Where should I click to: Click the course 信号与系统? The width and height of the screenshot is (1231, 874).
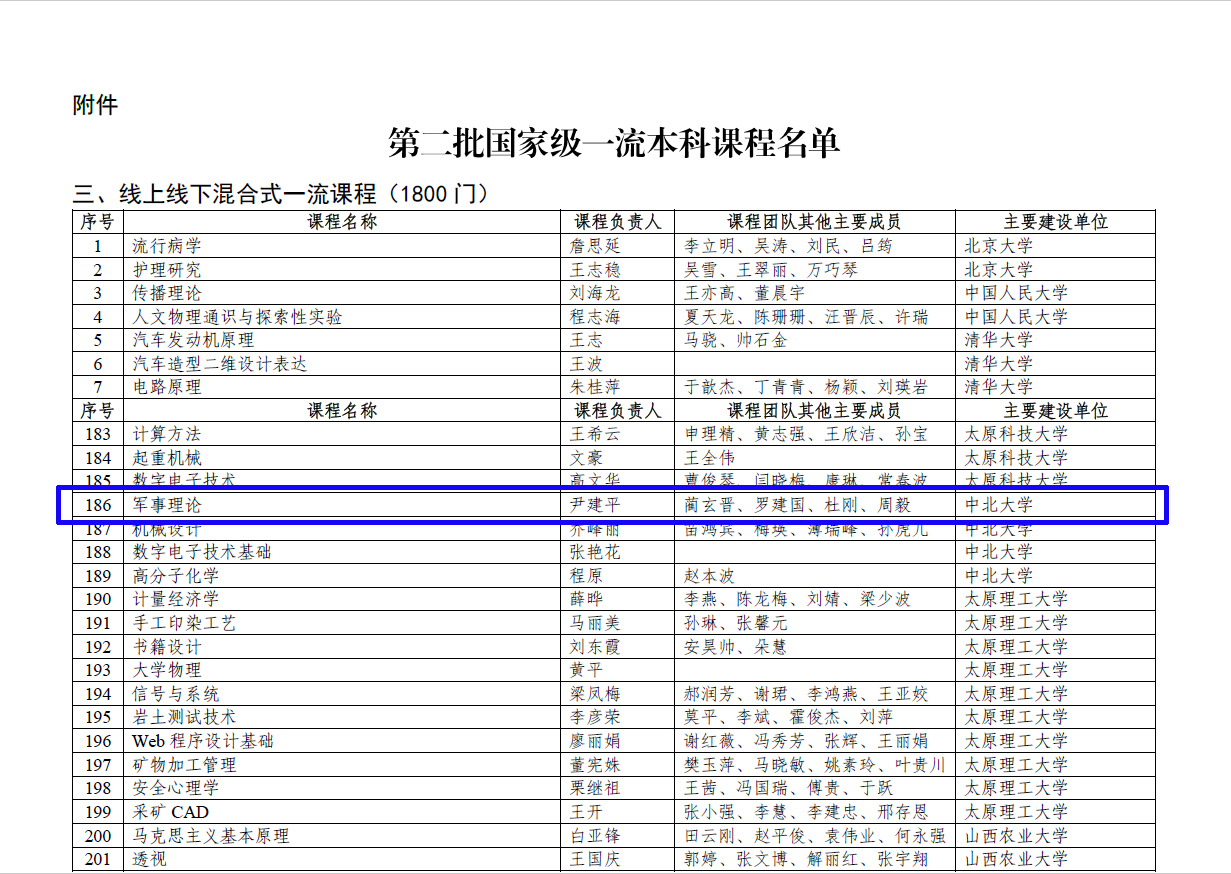pos(176,694)
